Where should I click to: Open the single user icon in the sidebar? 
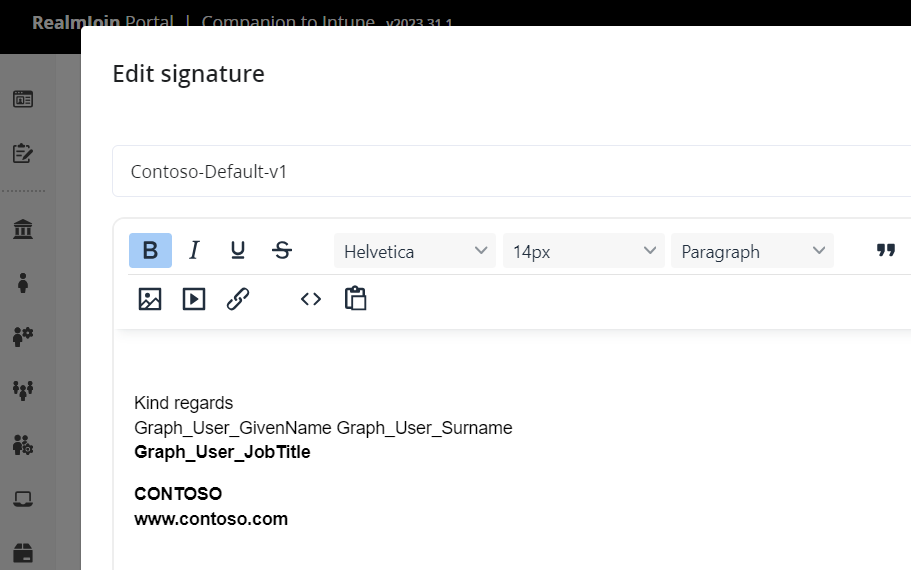coord(22,284)
